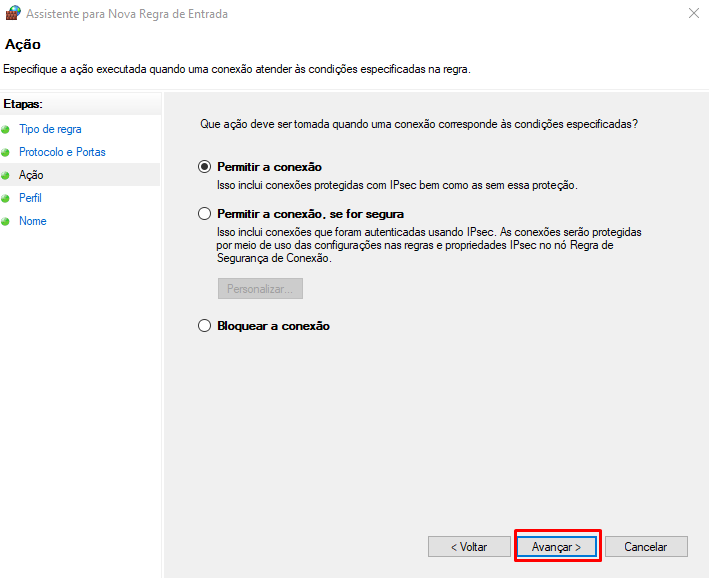The image size is (709, 578).
Task: Go back with the Voltar button
Action: tap(469, 547)
